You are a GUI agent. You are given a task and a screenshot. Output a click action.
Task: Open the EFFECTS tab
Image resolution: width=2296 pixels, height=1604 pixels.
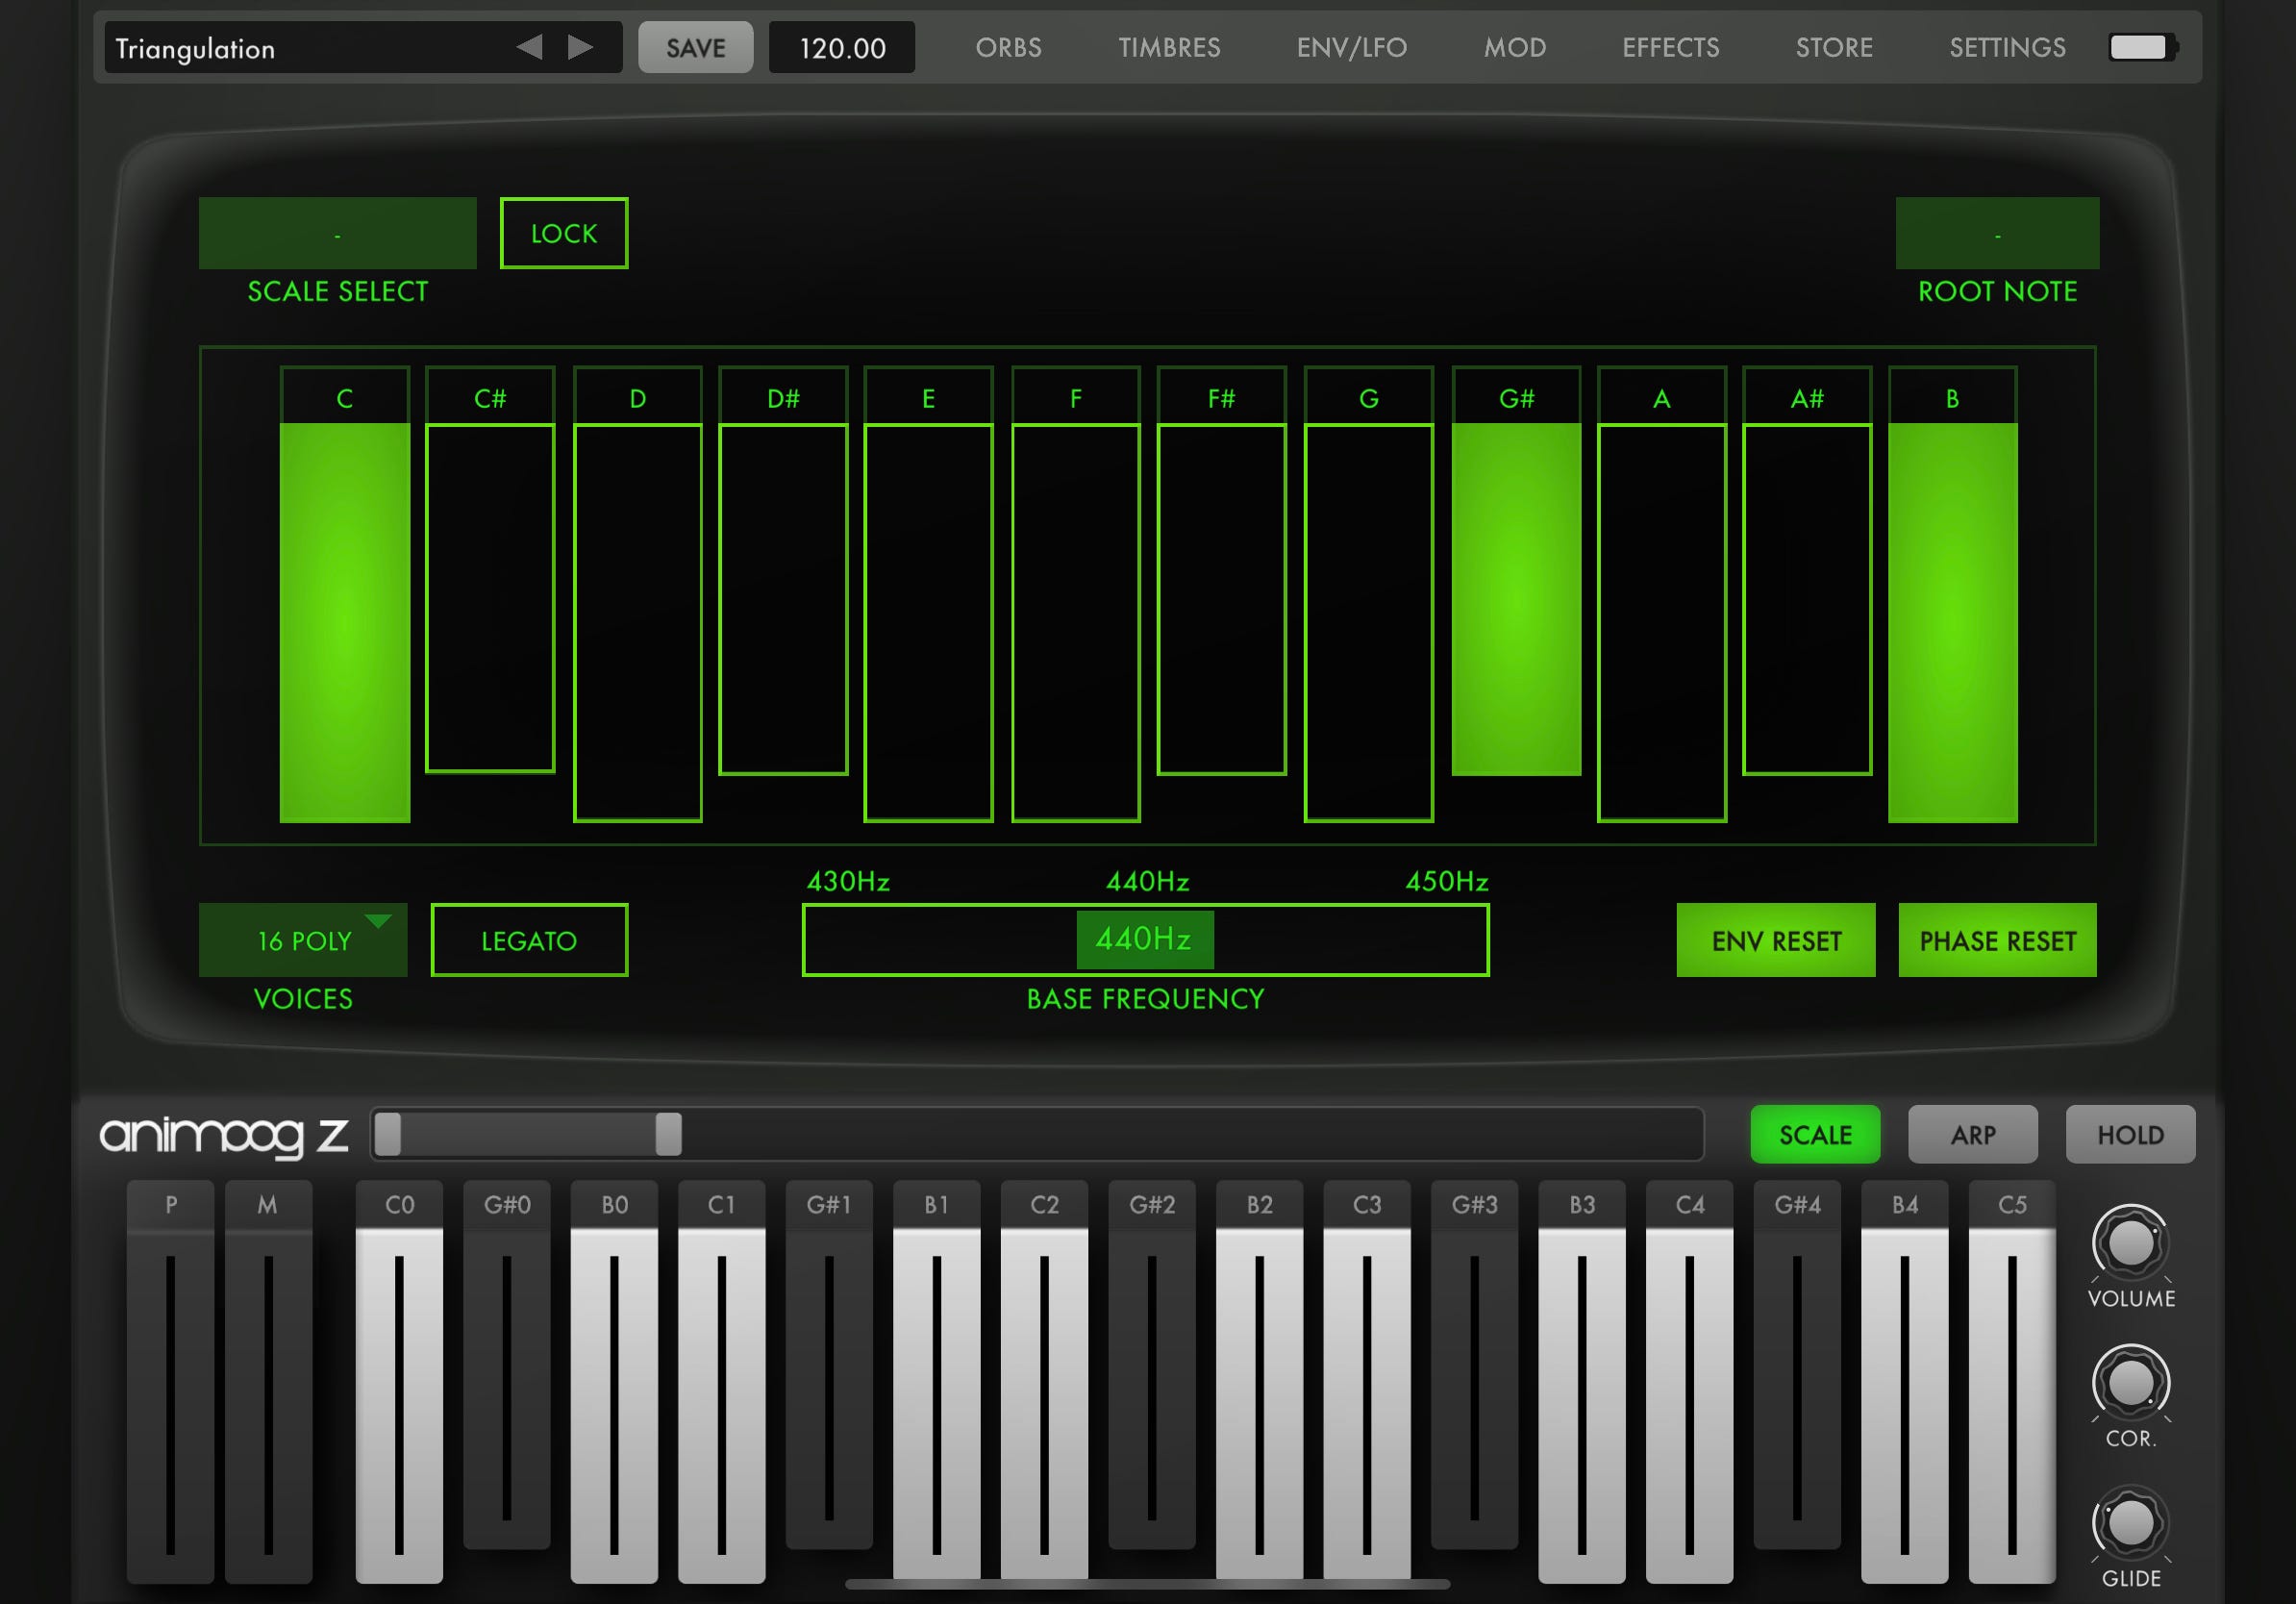[1670, 47]
